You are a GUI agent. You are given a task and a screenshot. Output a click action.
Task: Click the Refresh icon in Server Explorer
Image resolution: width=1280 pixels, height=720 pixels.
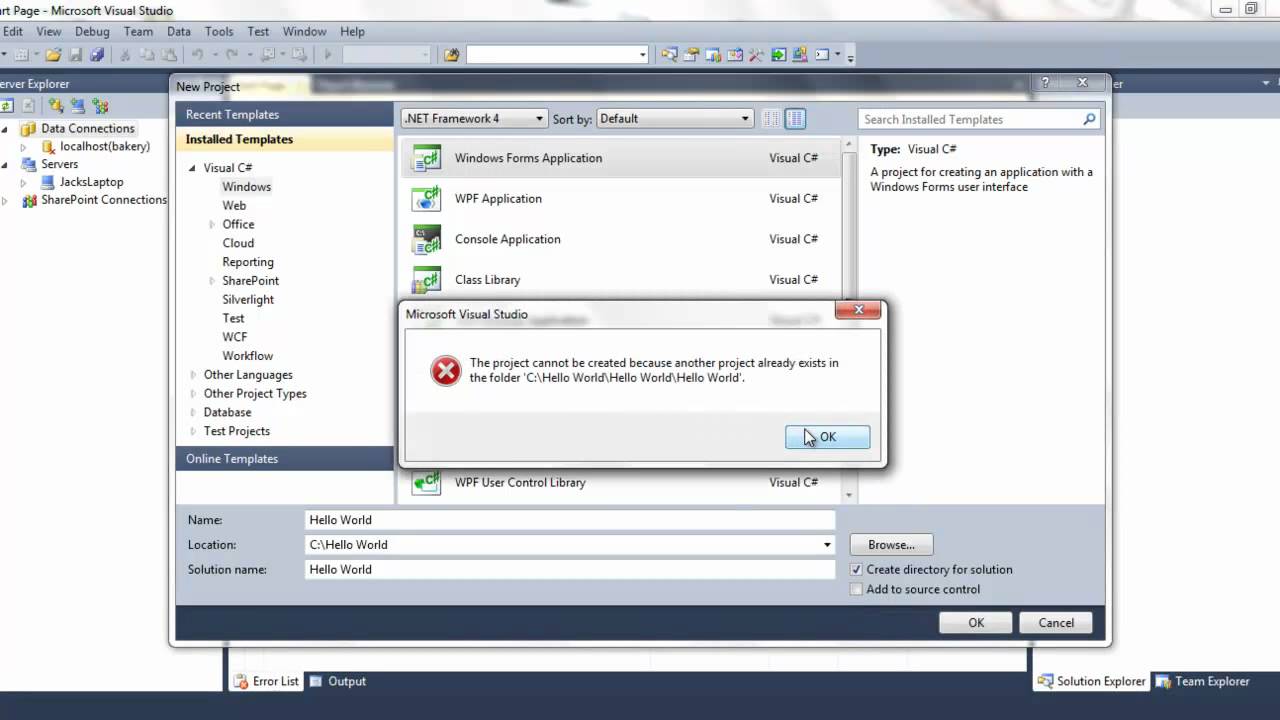pyautogui.click(x=7, y=105)
